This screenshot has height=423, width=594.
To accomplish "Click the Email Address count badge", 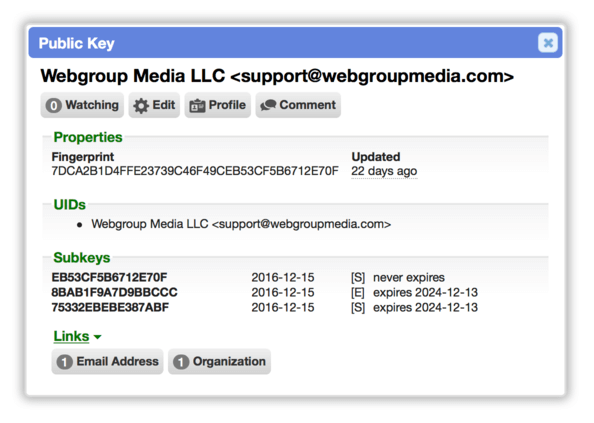I will tap(64, 362).
